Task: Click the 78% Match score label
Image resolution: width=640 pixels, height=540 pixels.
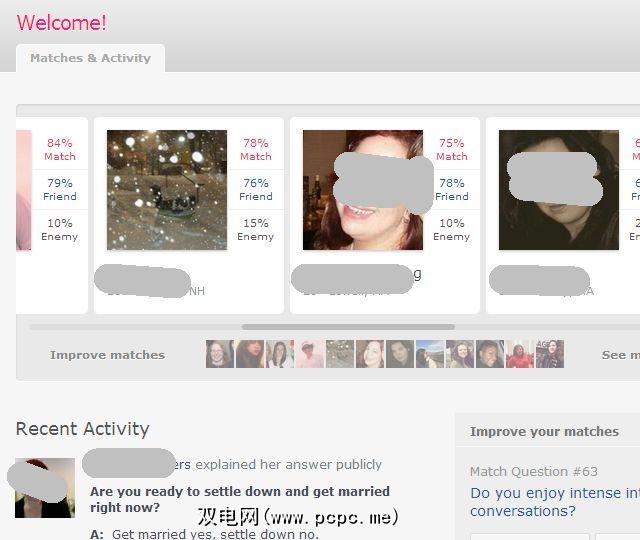Action: (x=256, y=149)
